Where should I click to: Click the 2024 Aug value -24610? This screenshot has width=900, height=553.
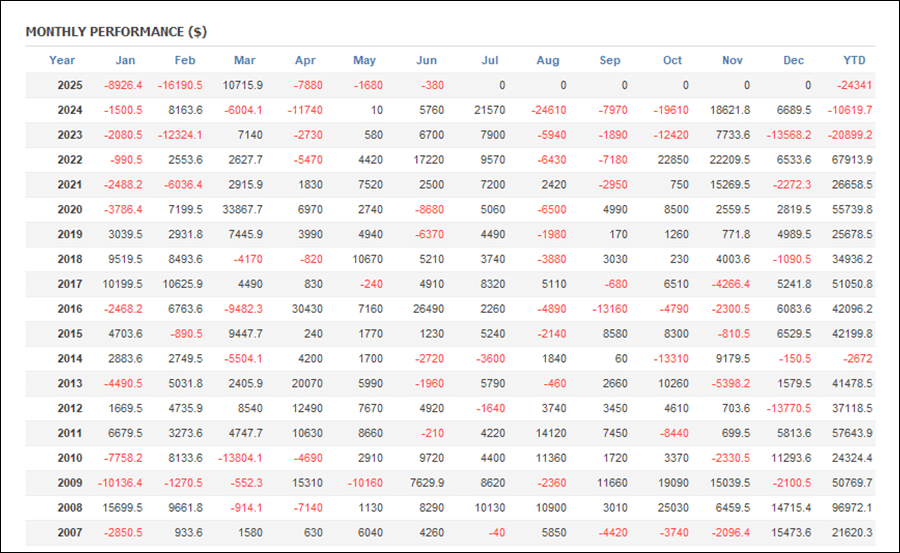pos(549,110)
